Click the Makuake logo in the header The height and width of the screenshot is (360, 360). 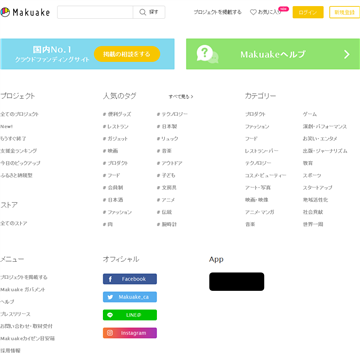click(x=25, y=12)
